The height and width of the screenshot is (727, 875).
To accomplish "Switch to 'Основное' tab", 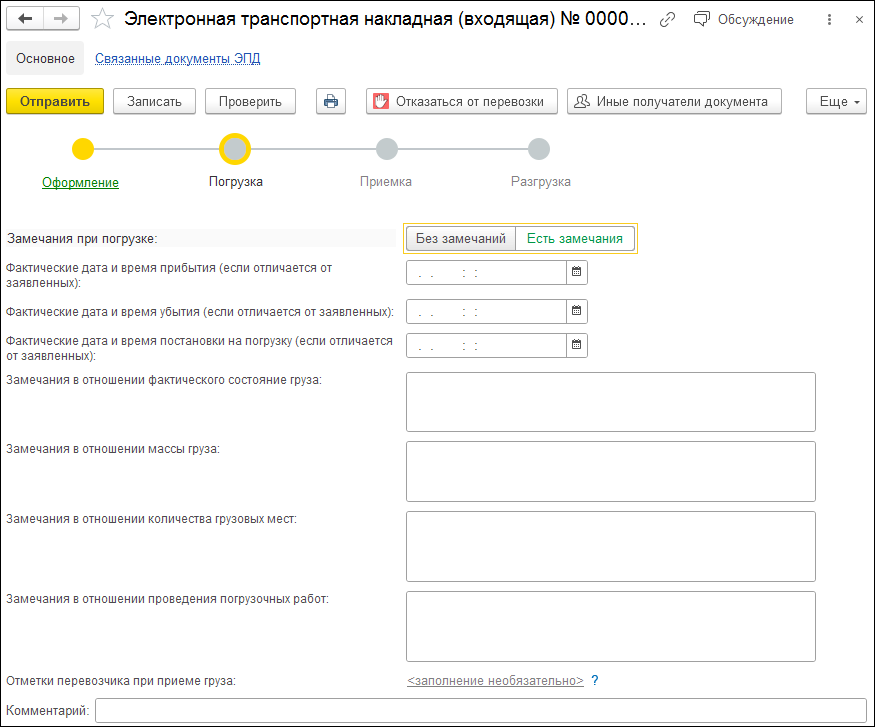I will coord(46,58).
